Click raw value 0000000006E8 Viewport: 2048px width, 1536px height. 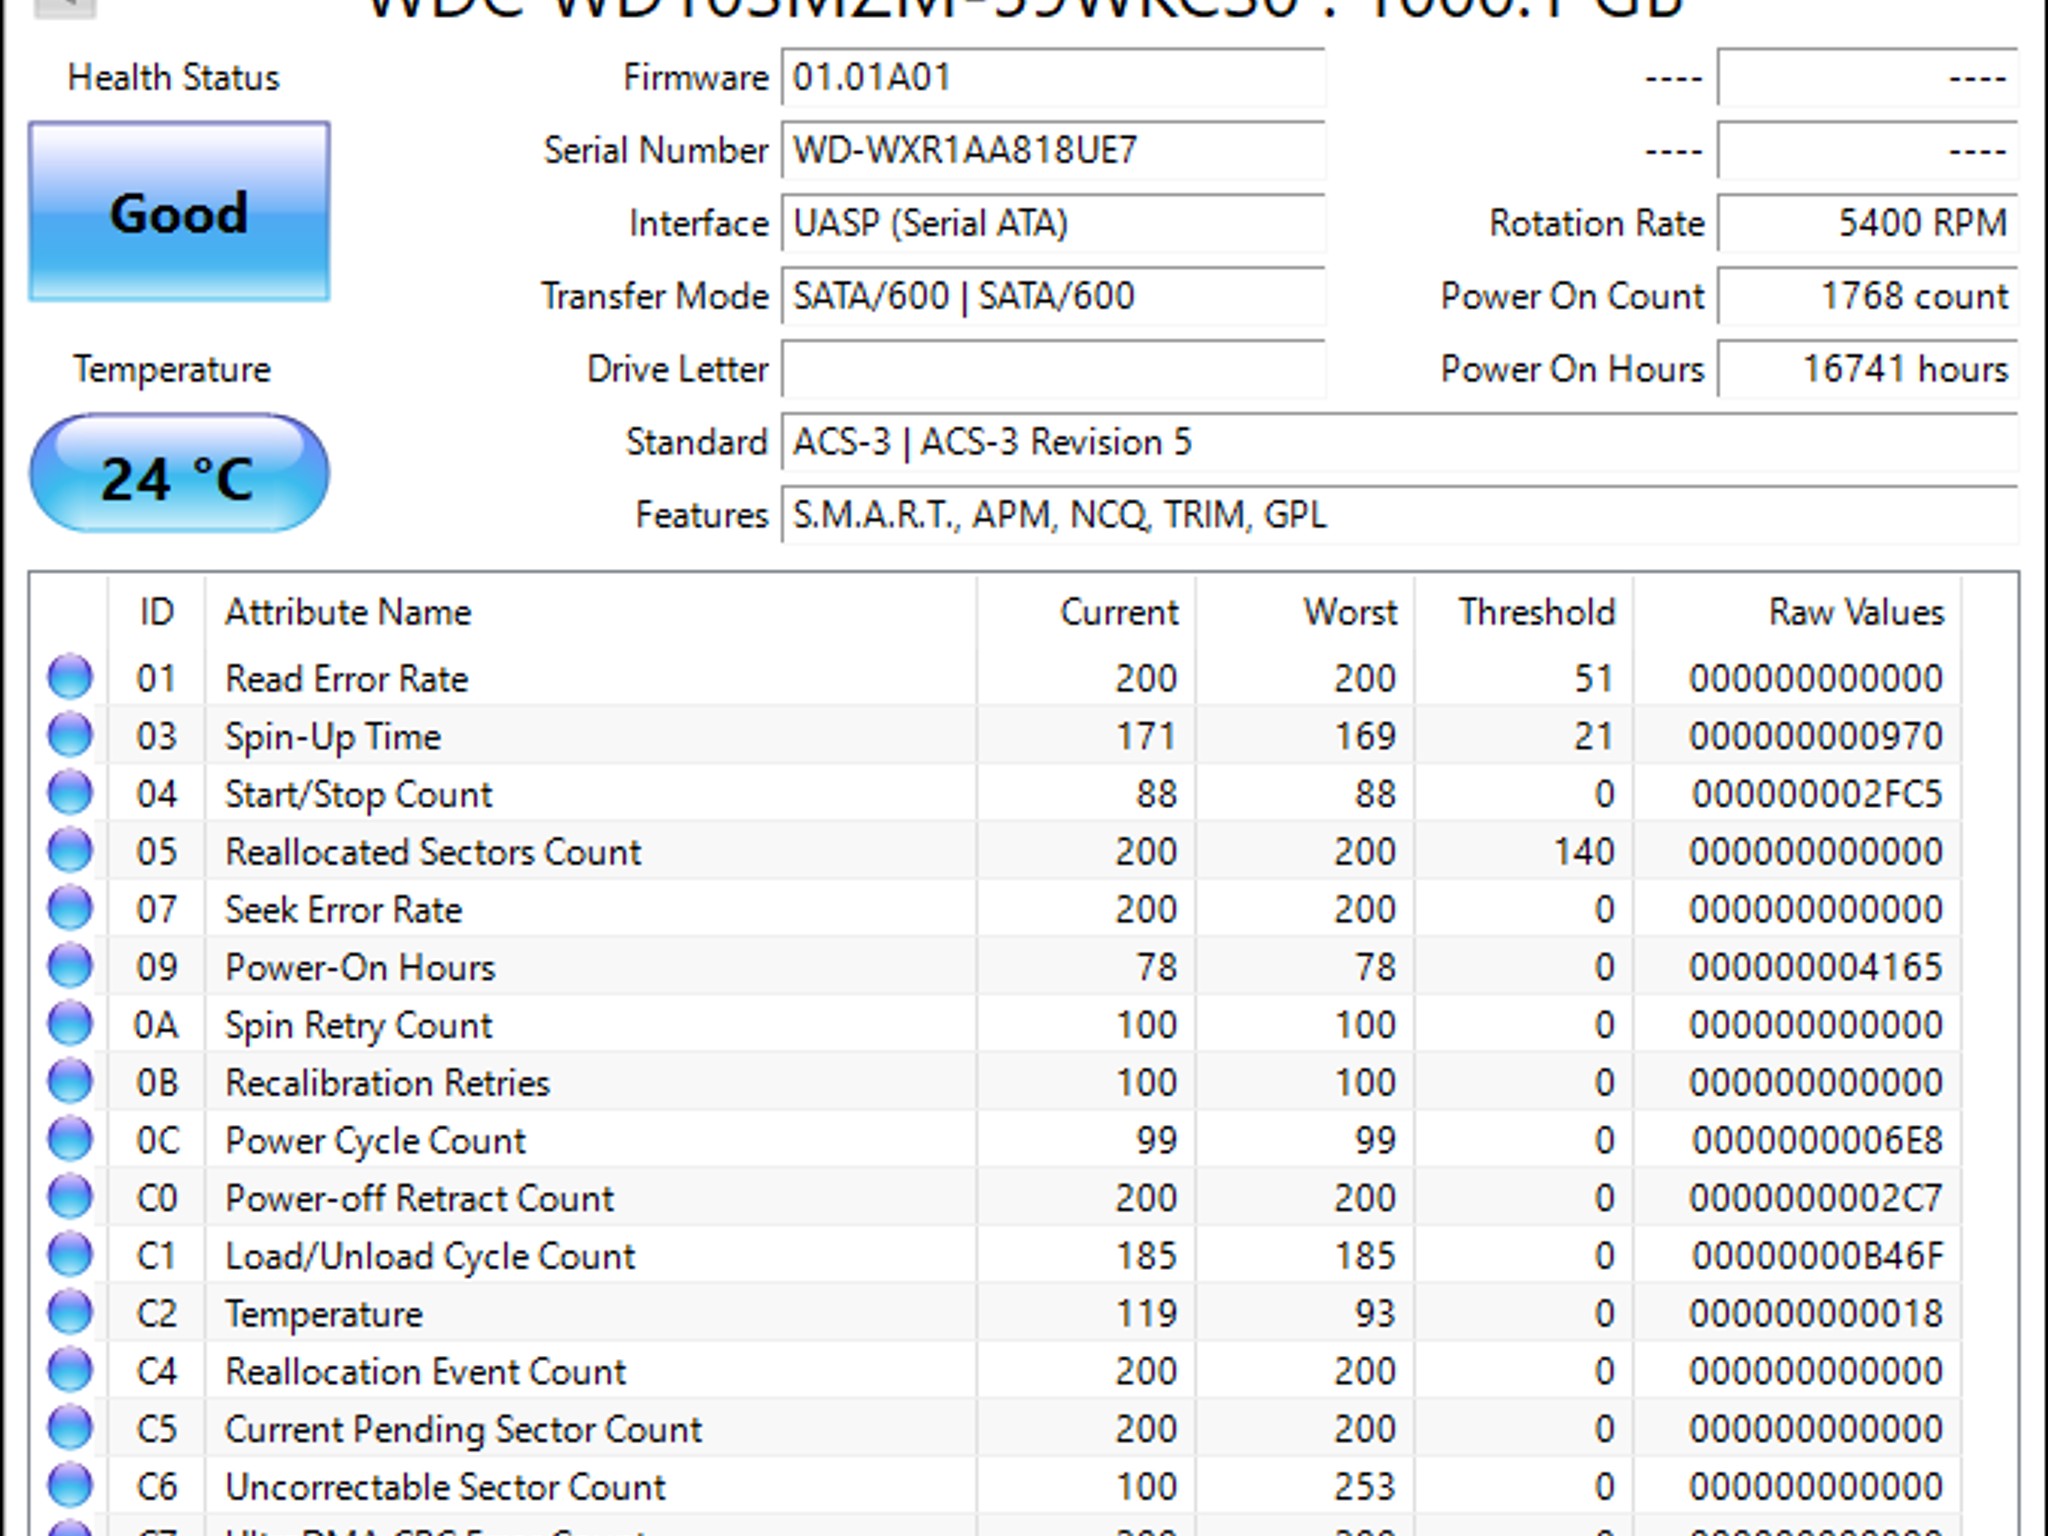tap(1816, 1141)
